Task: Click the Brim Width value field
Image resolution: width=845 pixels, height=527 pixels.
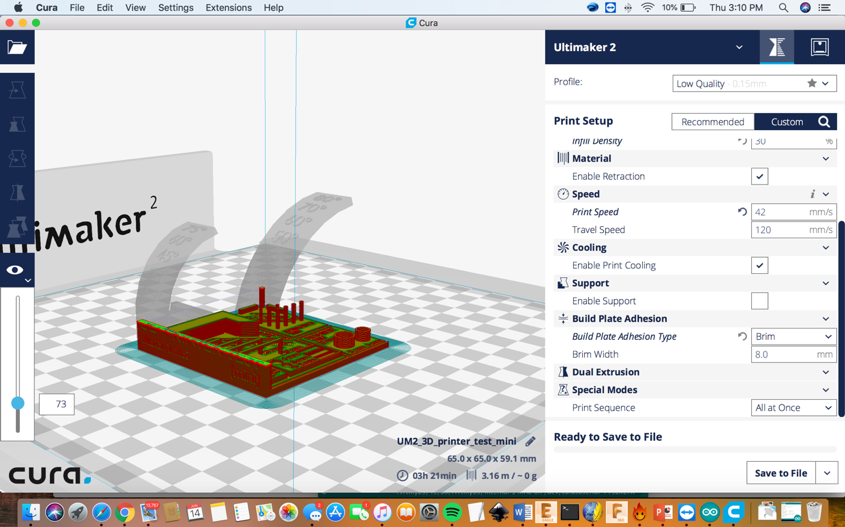Action: pyautogui.click(x=793, y=354)
